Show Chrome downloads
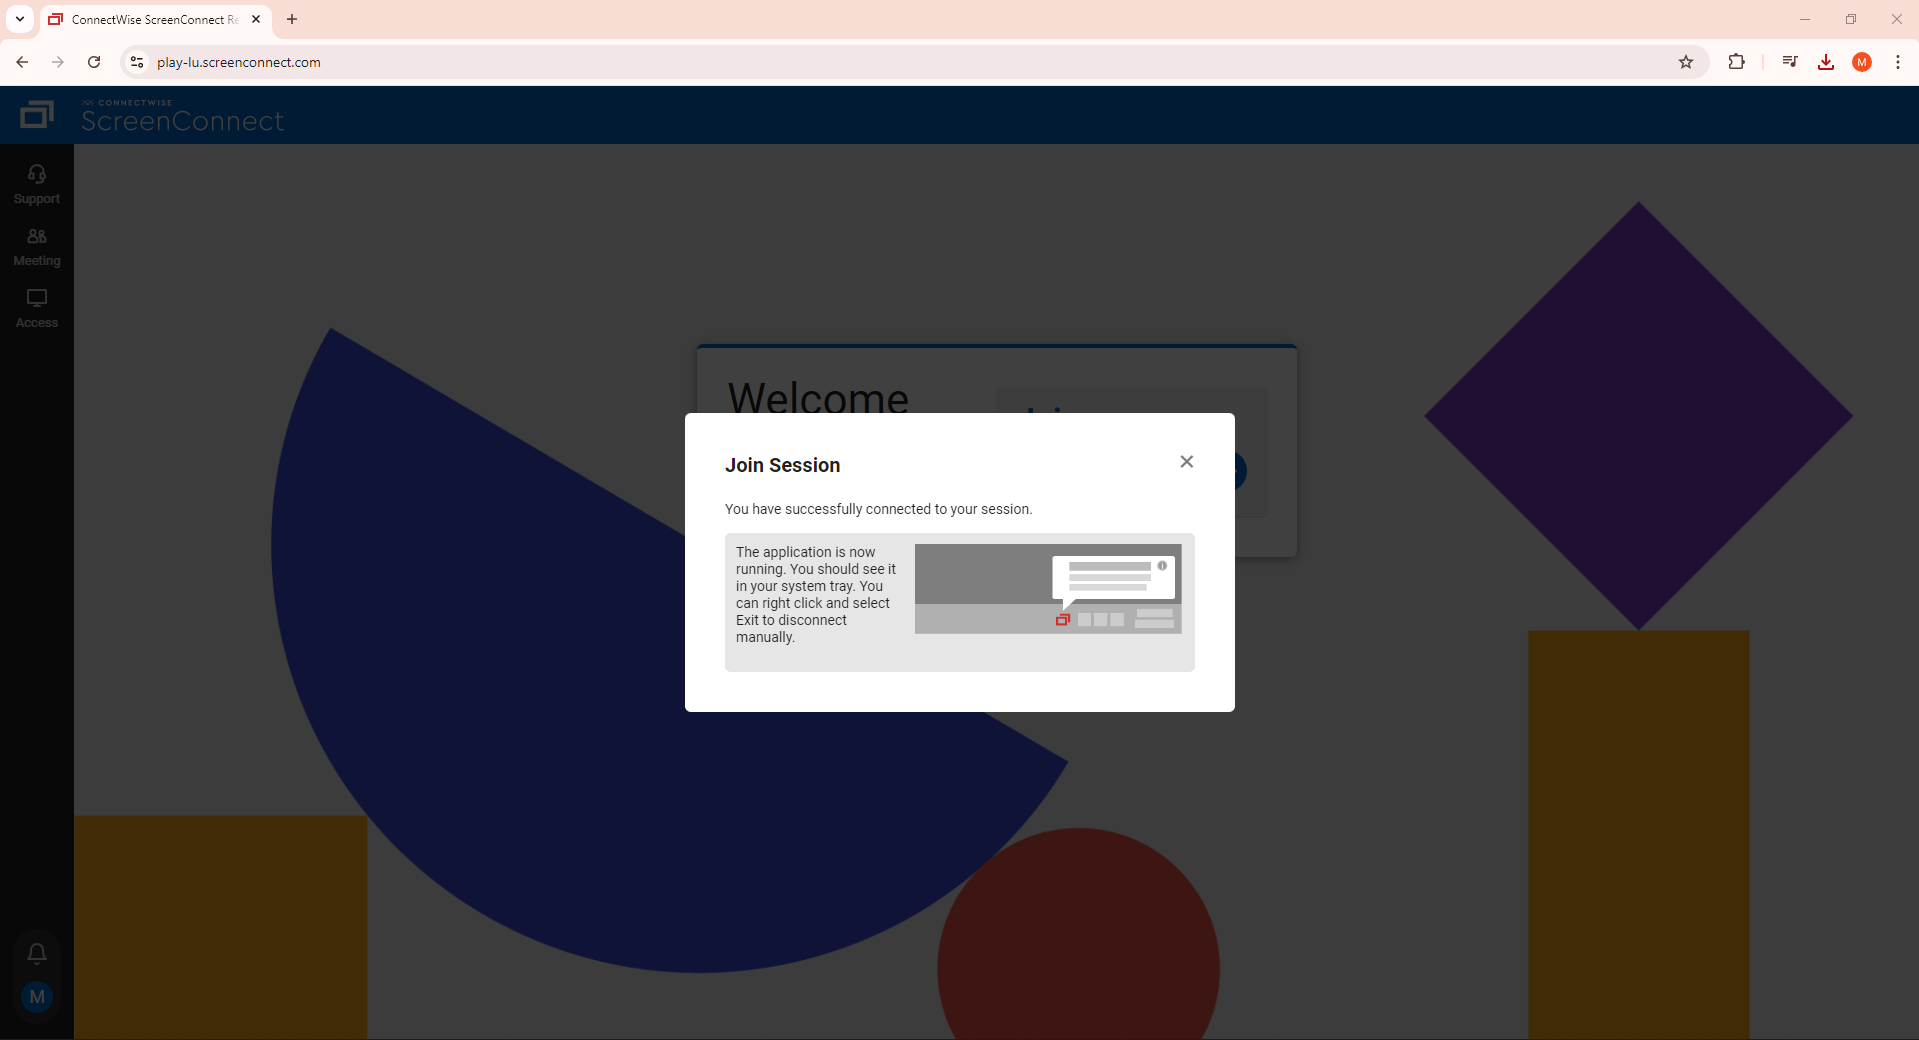The height and width of the screenshot is (1040, 1919). click(1826, 62)
